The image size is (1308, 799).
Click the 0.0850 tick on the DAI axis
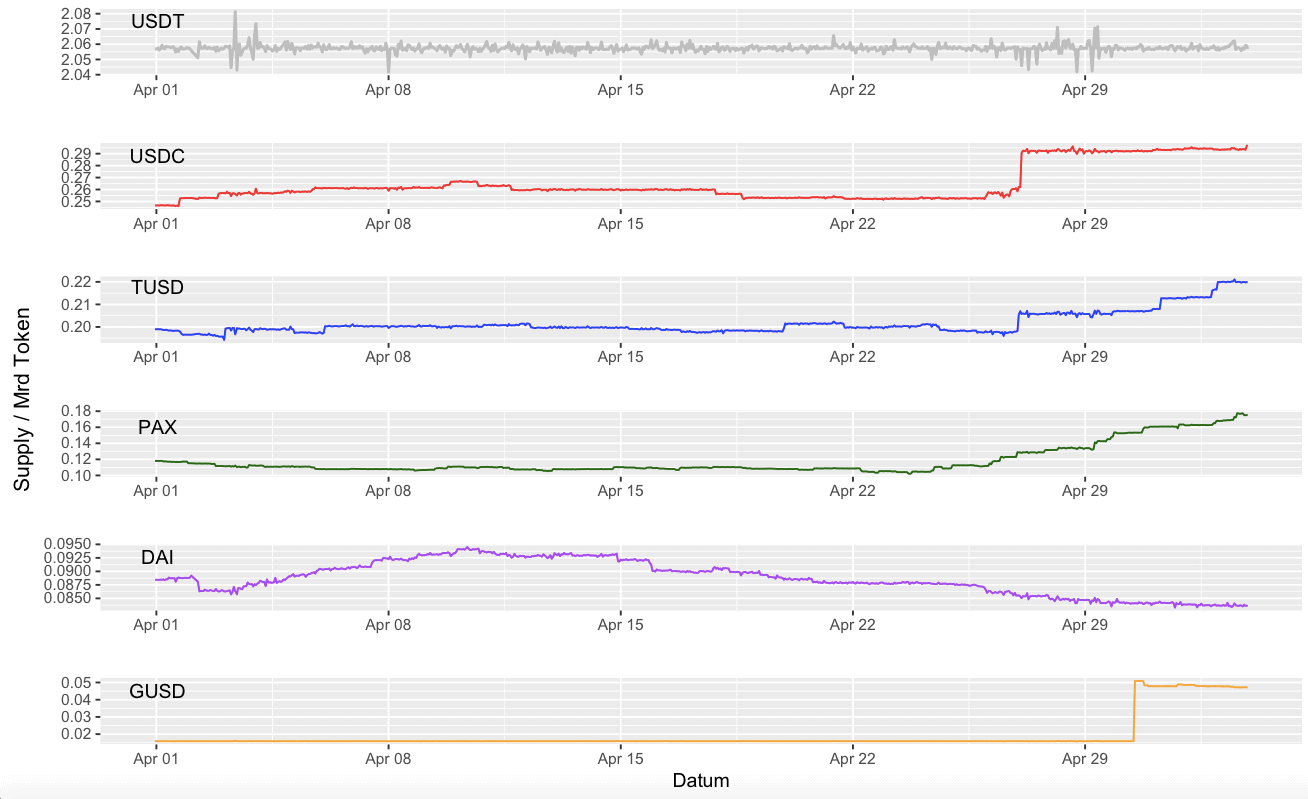tap(68, 598)
